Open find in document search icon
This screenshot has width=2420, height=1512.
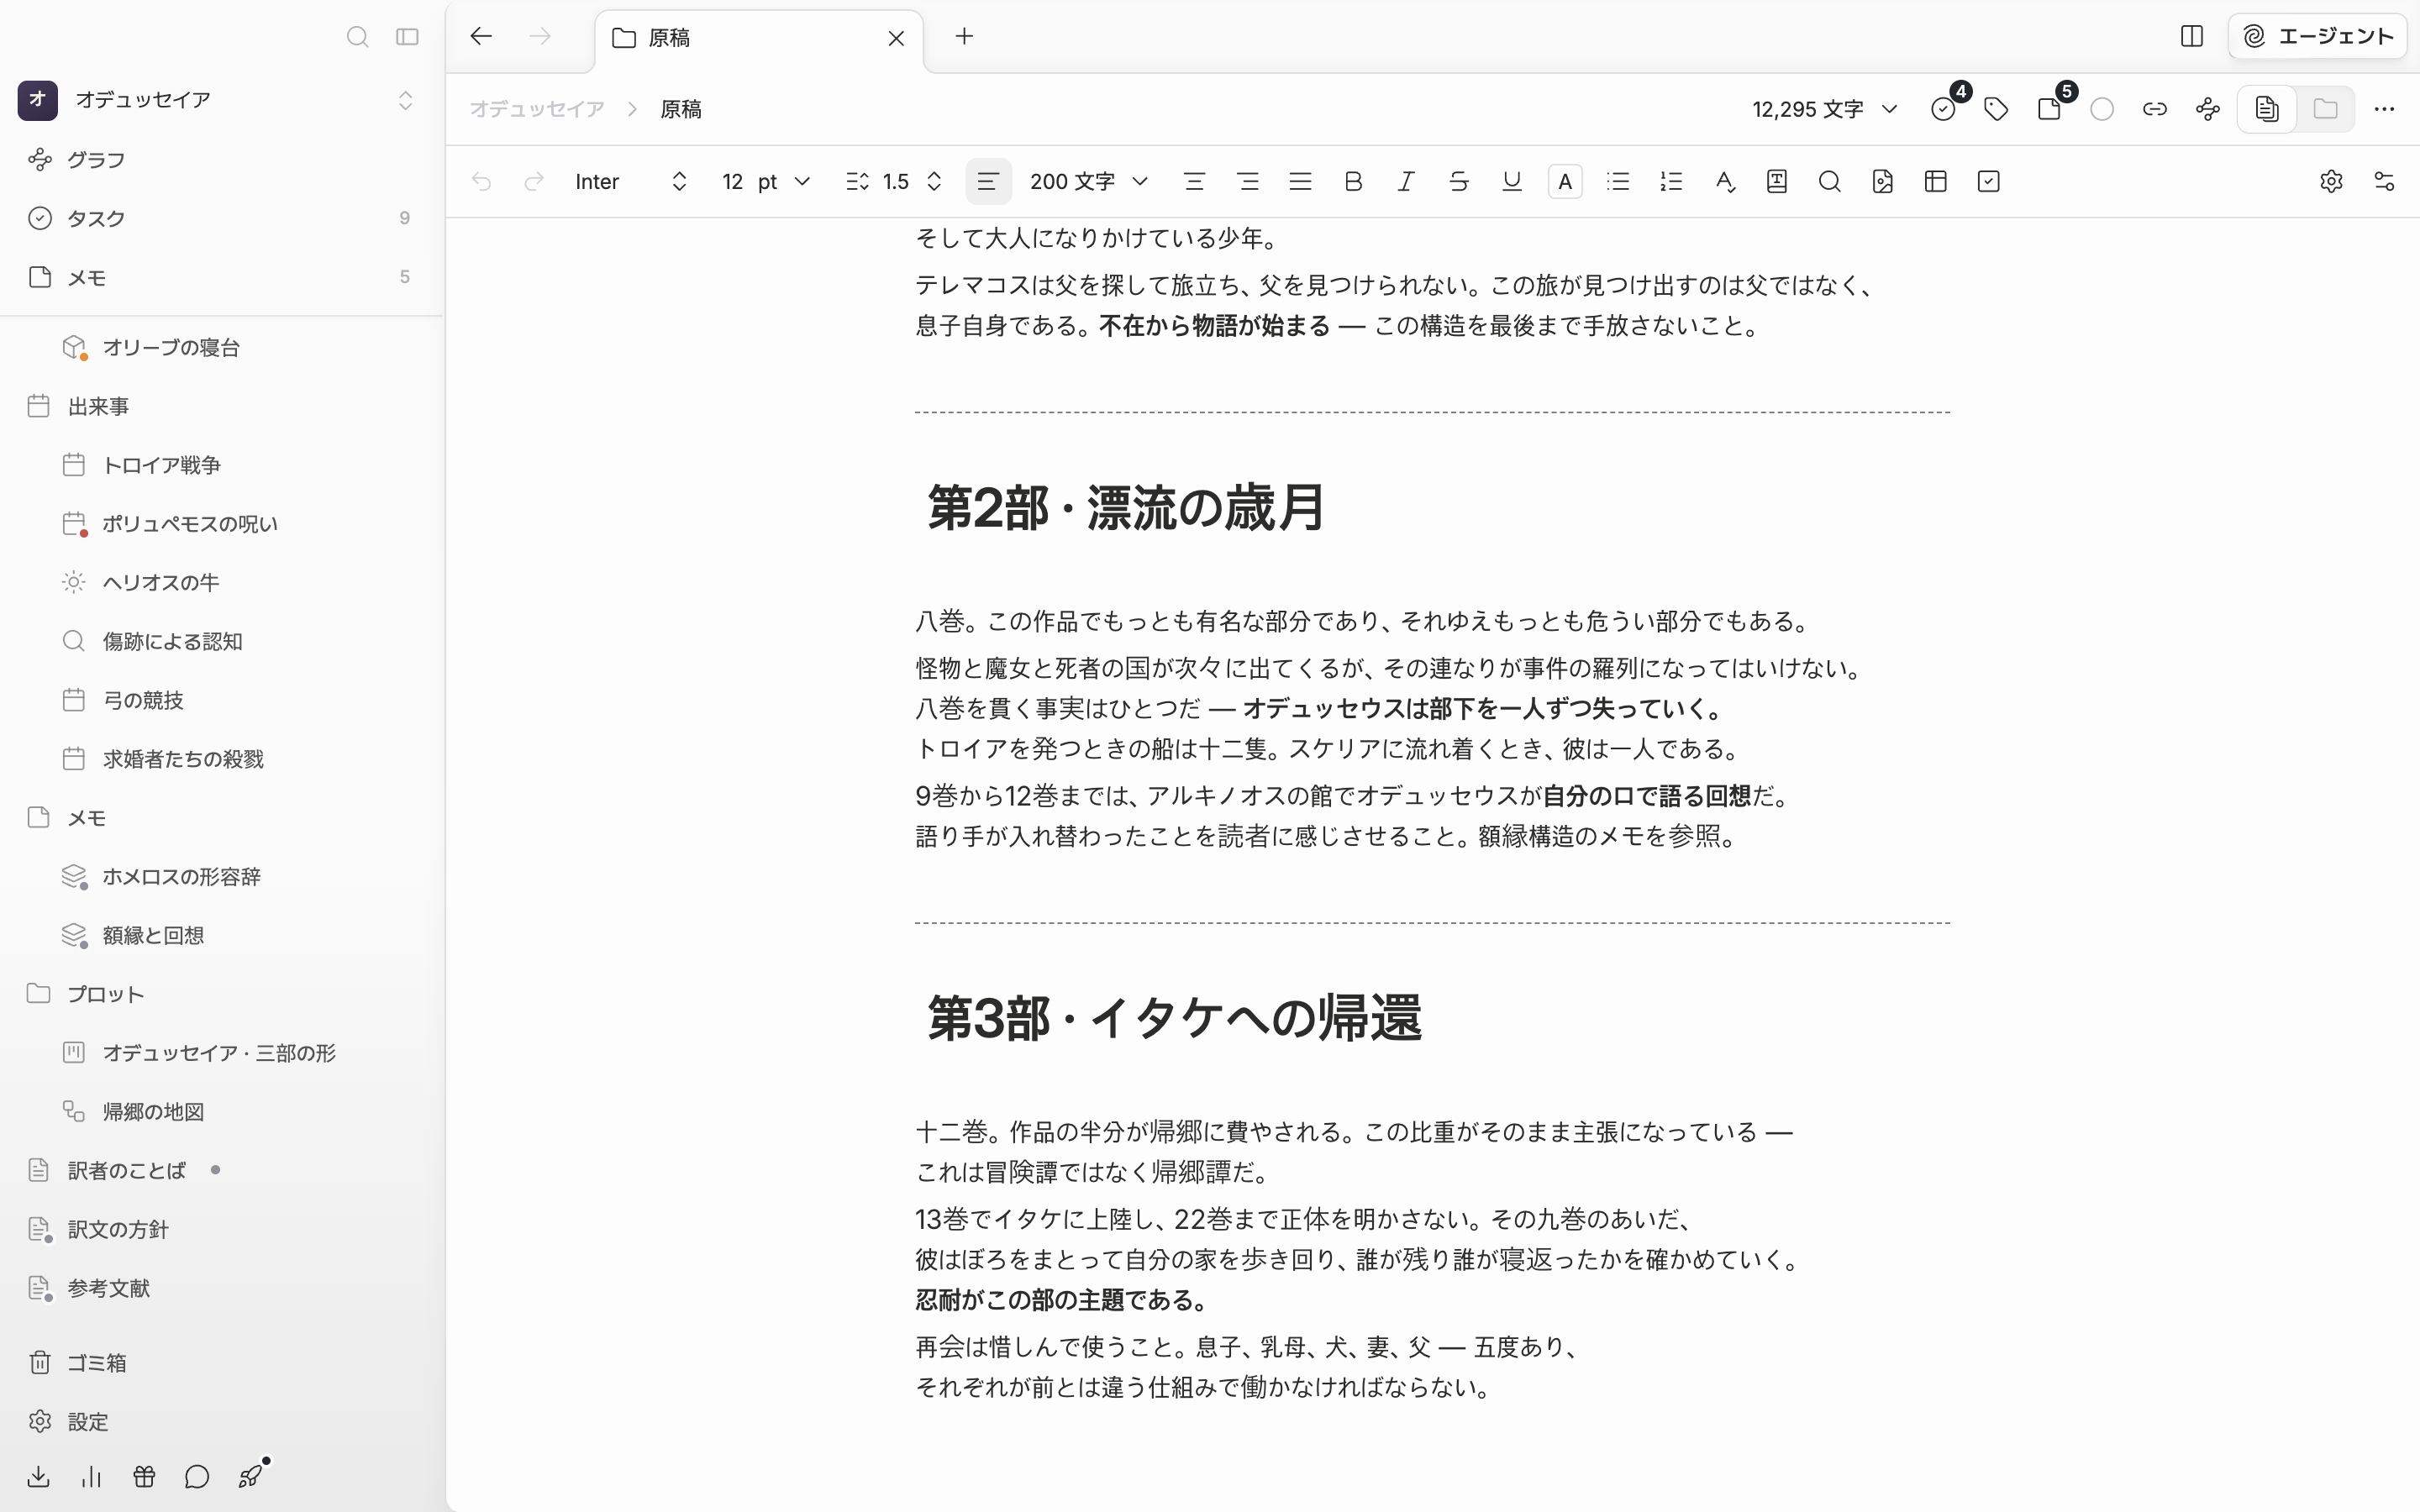pyautogui.click(x=1830, y=181)
